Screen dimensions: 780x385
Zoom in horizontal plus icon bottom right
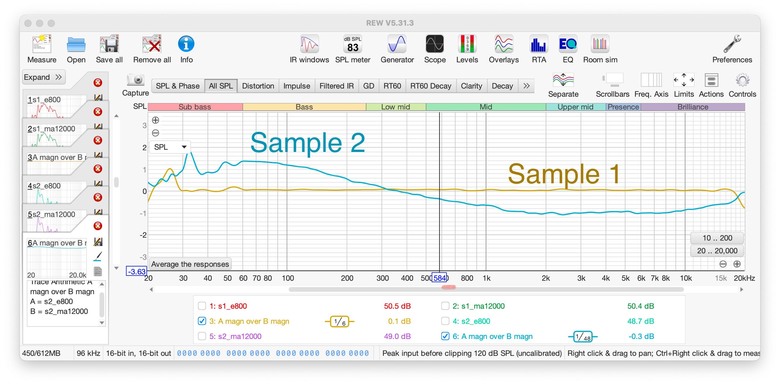click(x=737, y=264)
